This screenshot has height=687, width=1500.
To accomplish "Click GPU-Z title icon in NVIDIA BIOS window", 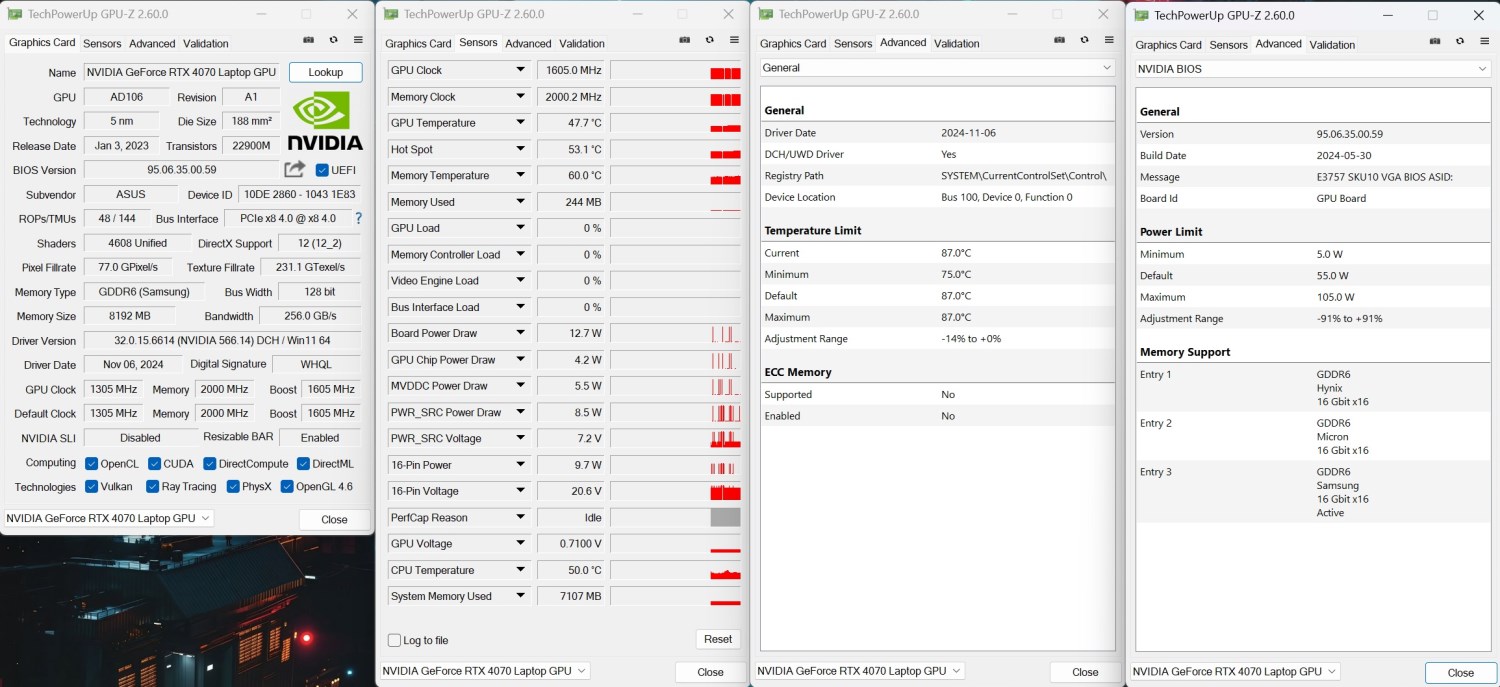I will pyautogui.click(x=1141, y=15).
